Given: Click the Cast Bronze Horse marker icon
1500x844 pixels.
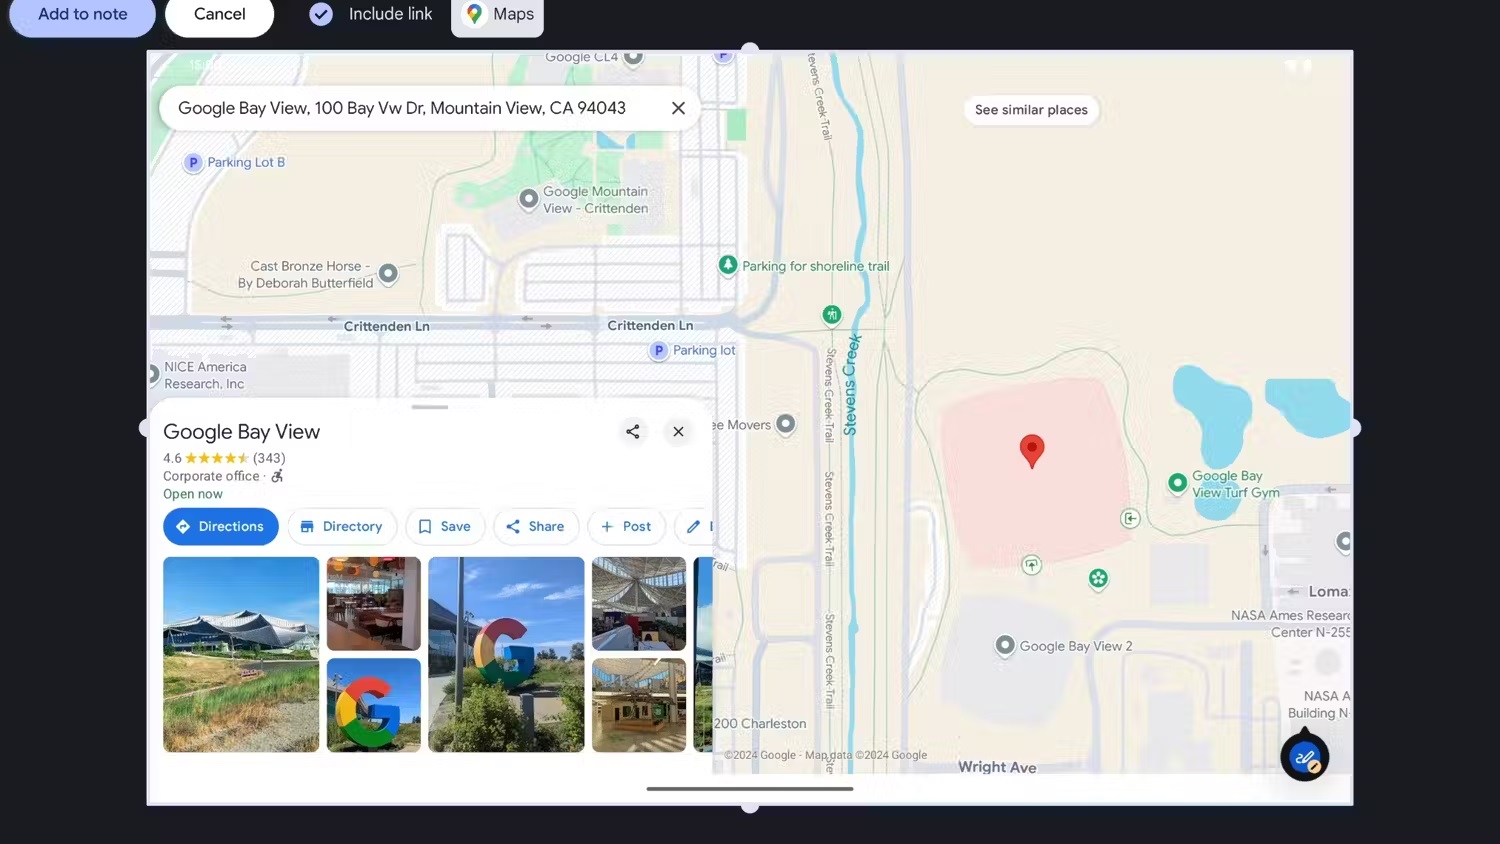Looking at the screenshot, I should (x=388, y=273).
